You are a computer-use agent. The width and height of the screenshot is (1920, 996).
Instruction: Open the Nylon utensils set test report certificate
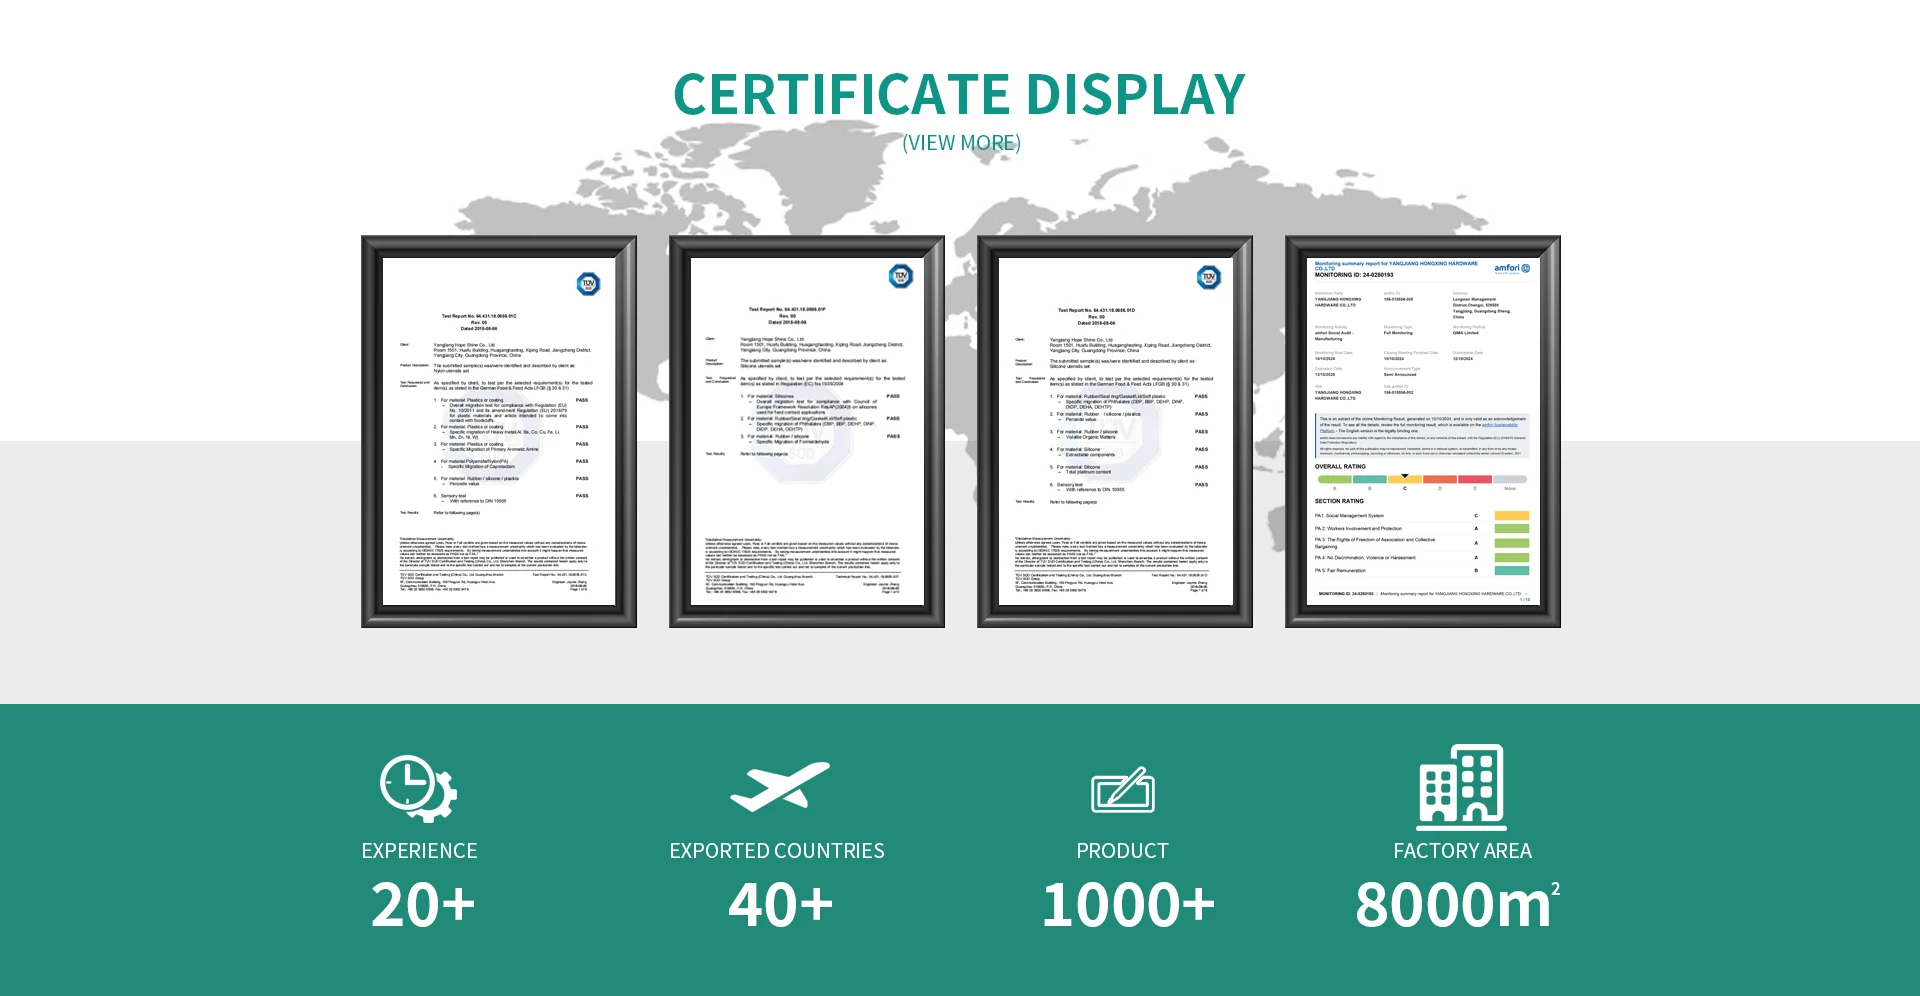point(498,431)
